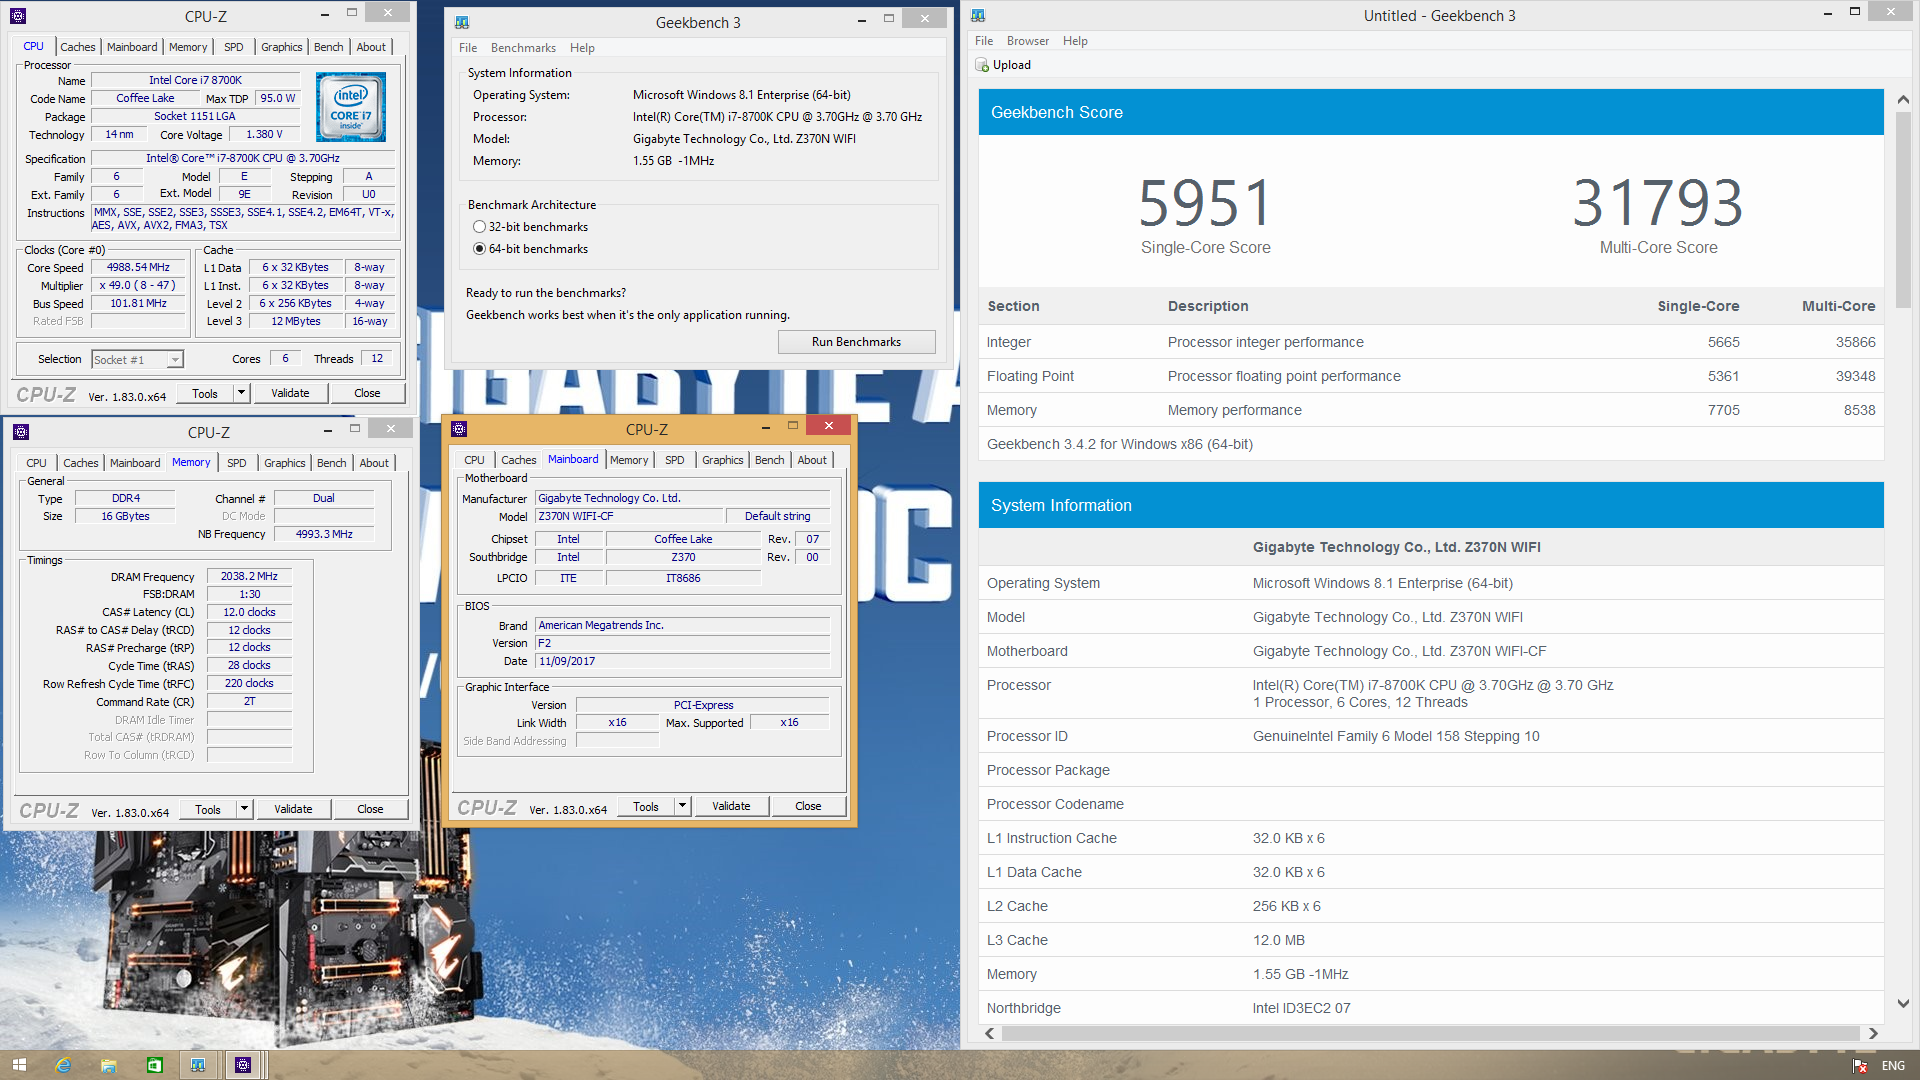Click Validate in the CPU-Z Mainboard window
This screenshot has height=1080, width=1920.
[x=731, y=806]
